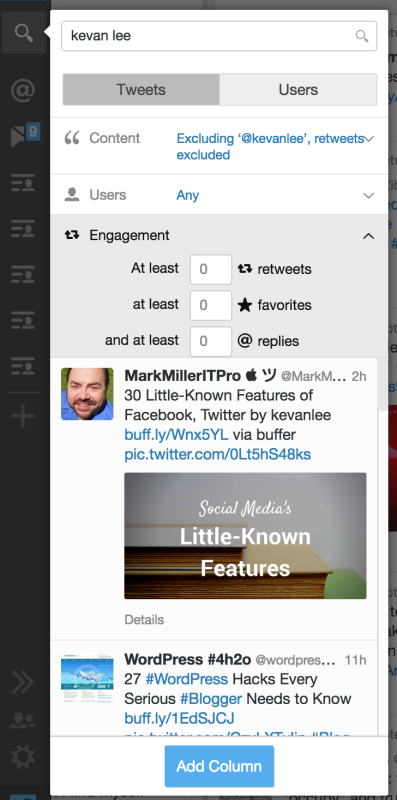This screenshot has height=800, width=397.
Task: Click the search results scrollbar
Action: point(382,384)
